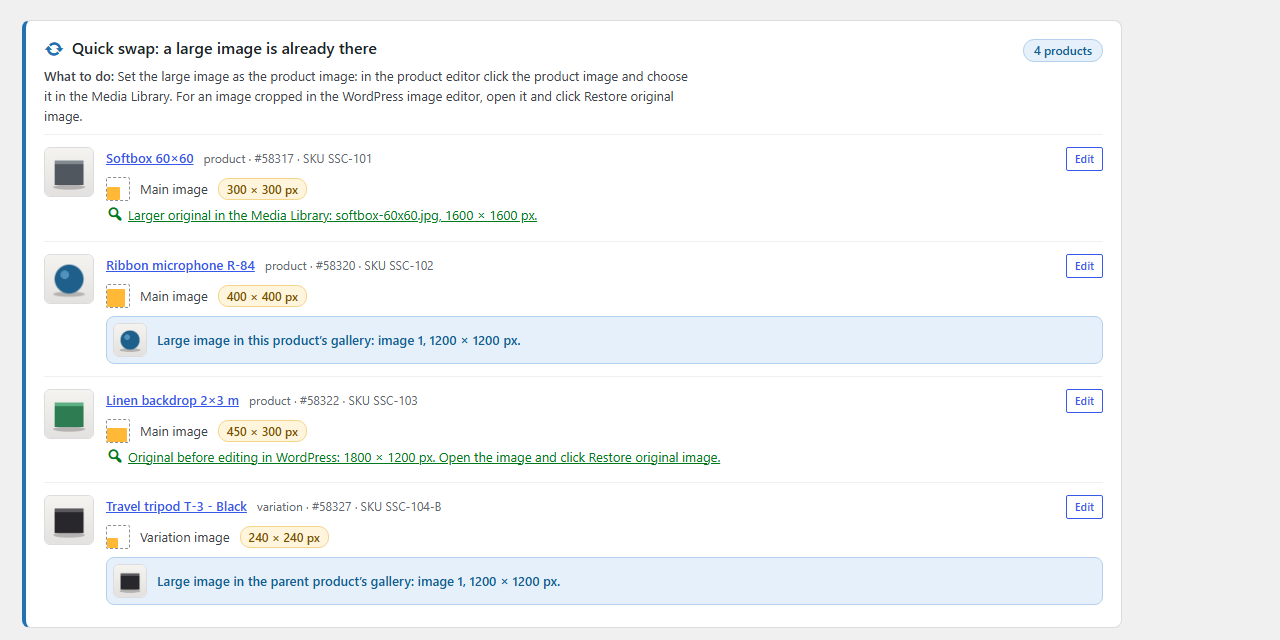Click the parent gallery thumbnail for Travel tripod
The width and height of the screenshot is (1280, 640).
click(x=130, y=581)
